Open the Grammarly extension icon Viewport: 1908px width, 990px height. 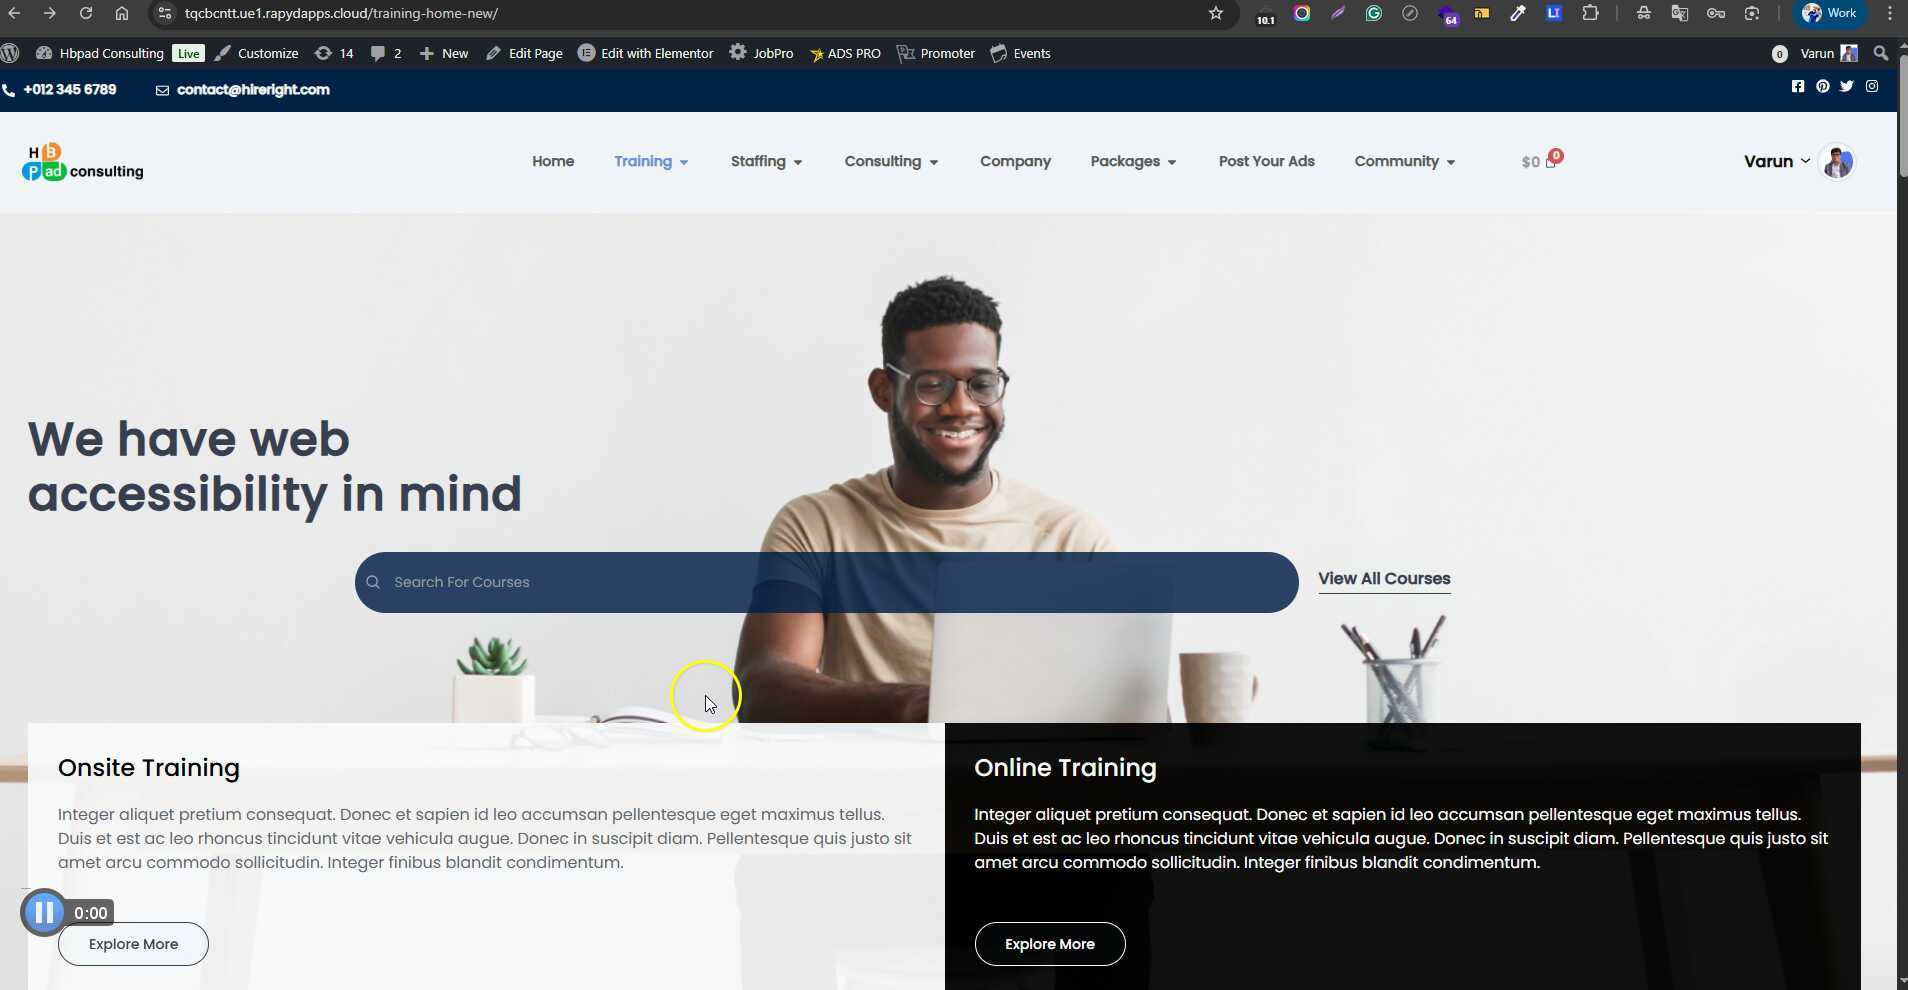pyautogui.click(x=1374, y=13)
